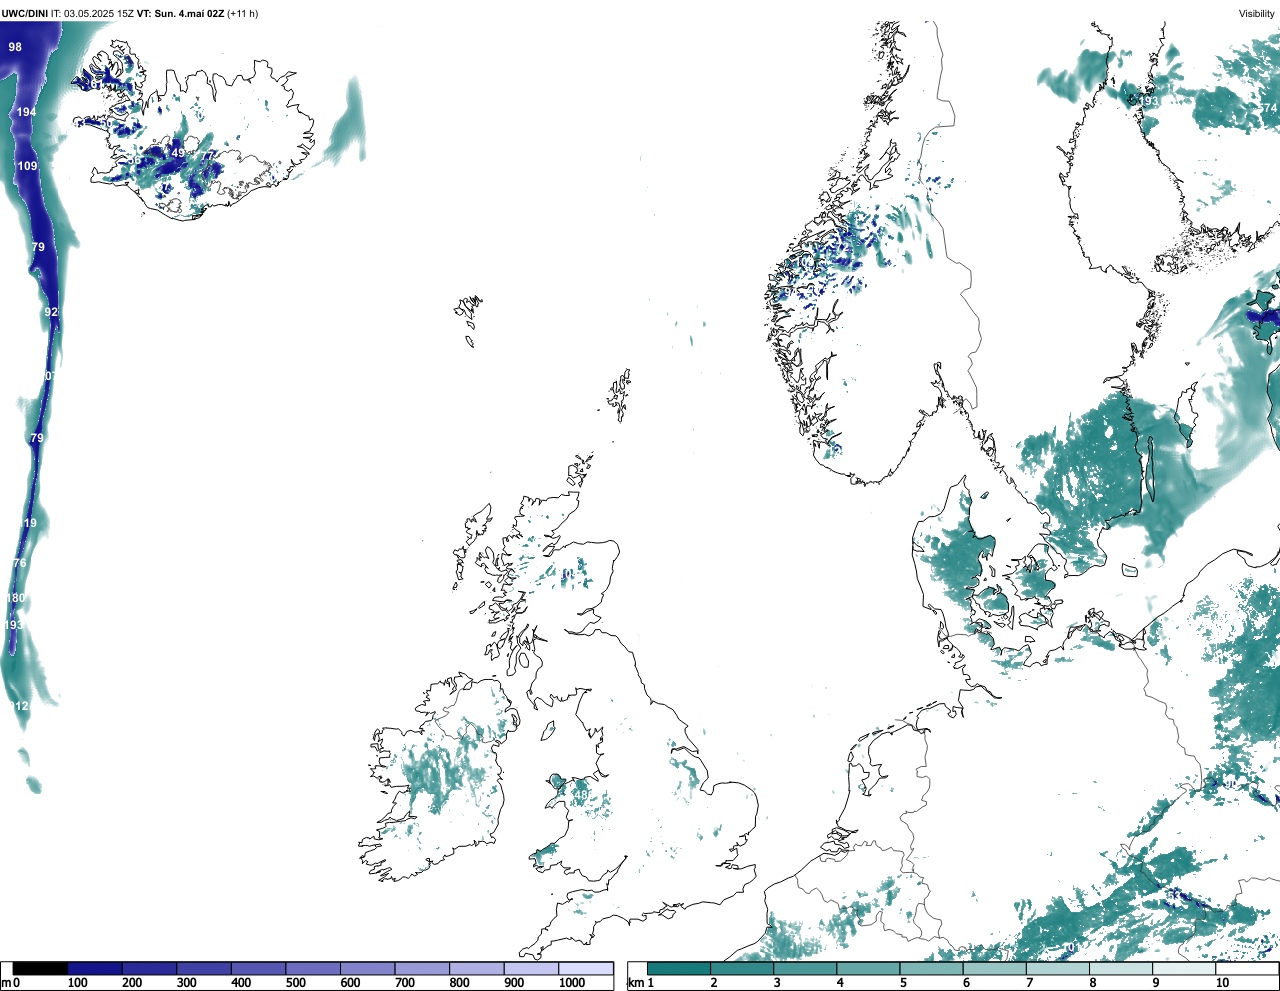The width and height of the screenshot is (1280, 991).
Task: Click the 92 visibility value on the map
Action: (x=51, y=312)
